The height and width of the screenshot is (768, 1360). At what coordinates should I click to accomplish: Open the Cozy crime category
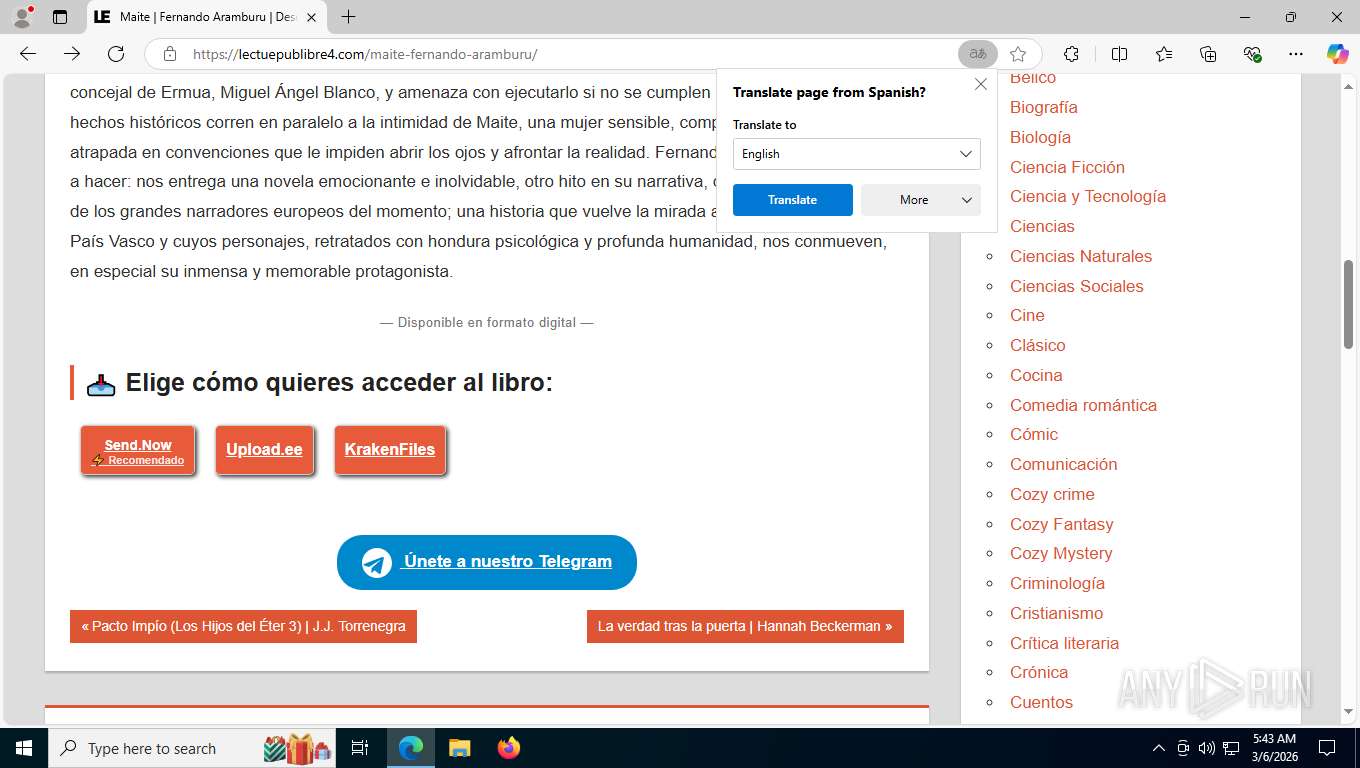[1052, 494]
